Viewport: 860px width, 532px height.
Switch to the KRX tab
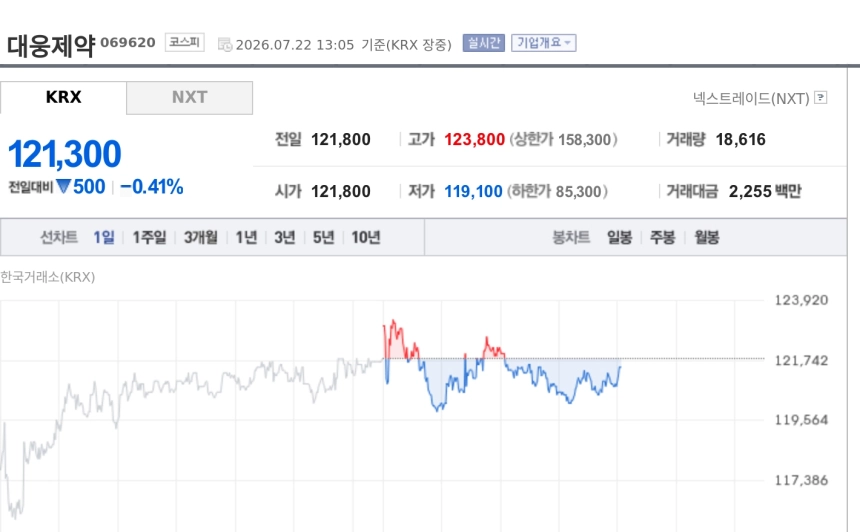63,98
